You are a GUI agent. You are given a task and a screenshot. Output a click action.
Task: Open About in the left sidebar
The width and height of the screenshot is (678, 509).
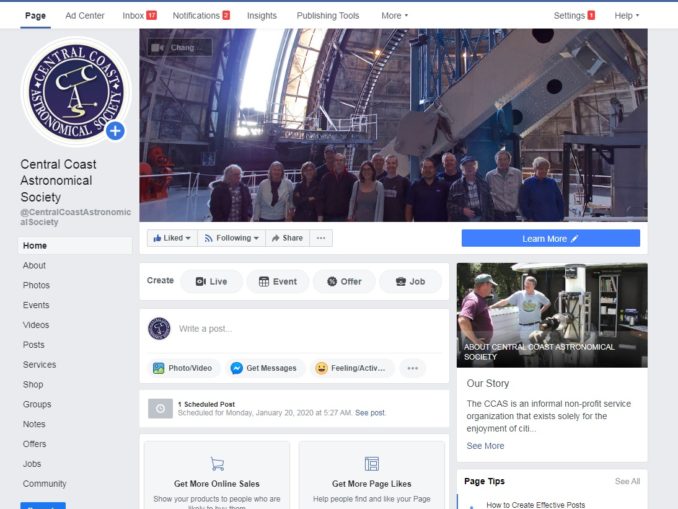pyautogui.click(x=34, y=266)
